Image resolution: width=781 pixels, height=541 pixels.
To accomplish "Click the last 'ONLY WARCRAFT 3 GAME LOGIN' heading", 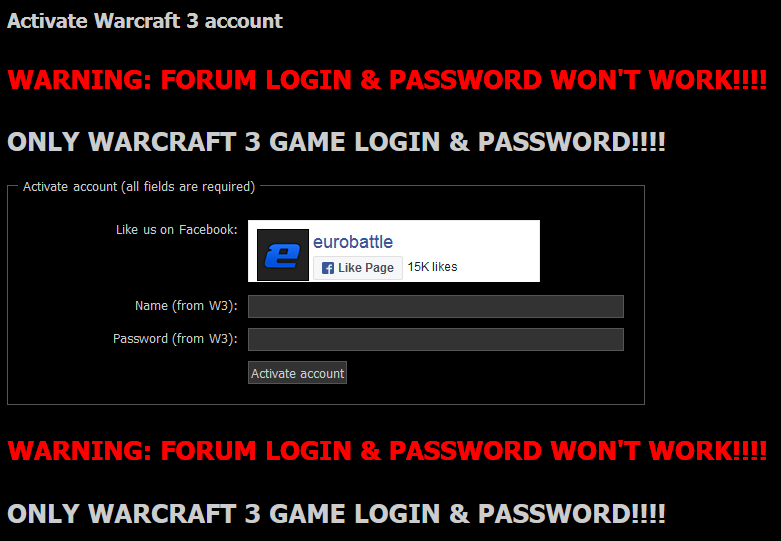I will [x=336, y=514].
